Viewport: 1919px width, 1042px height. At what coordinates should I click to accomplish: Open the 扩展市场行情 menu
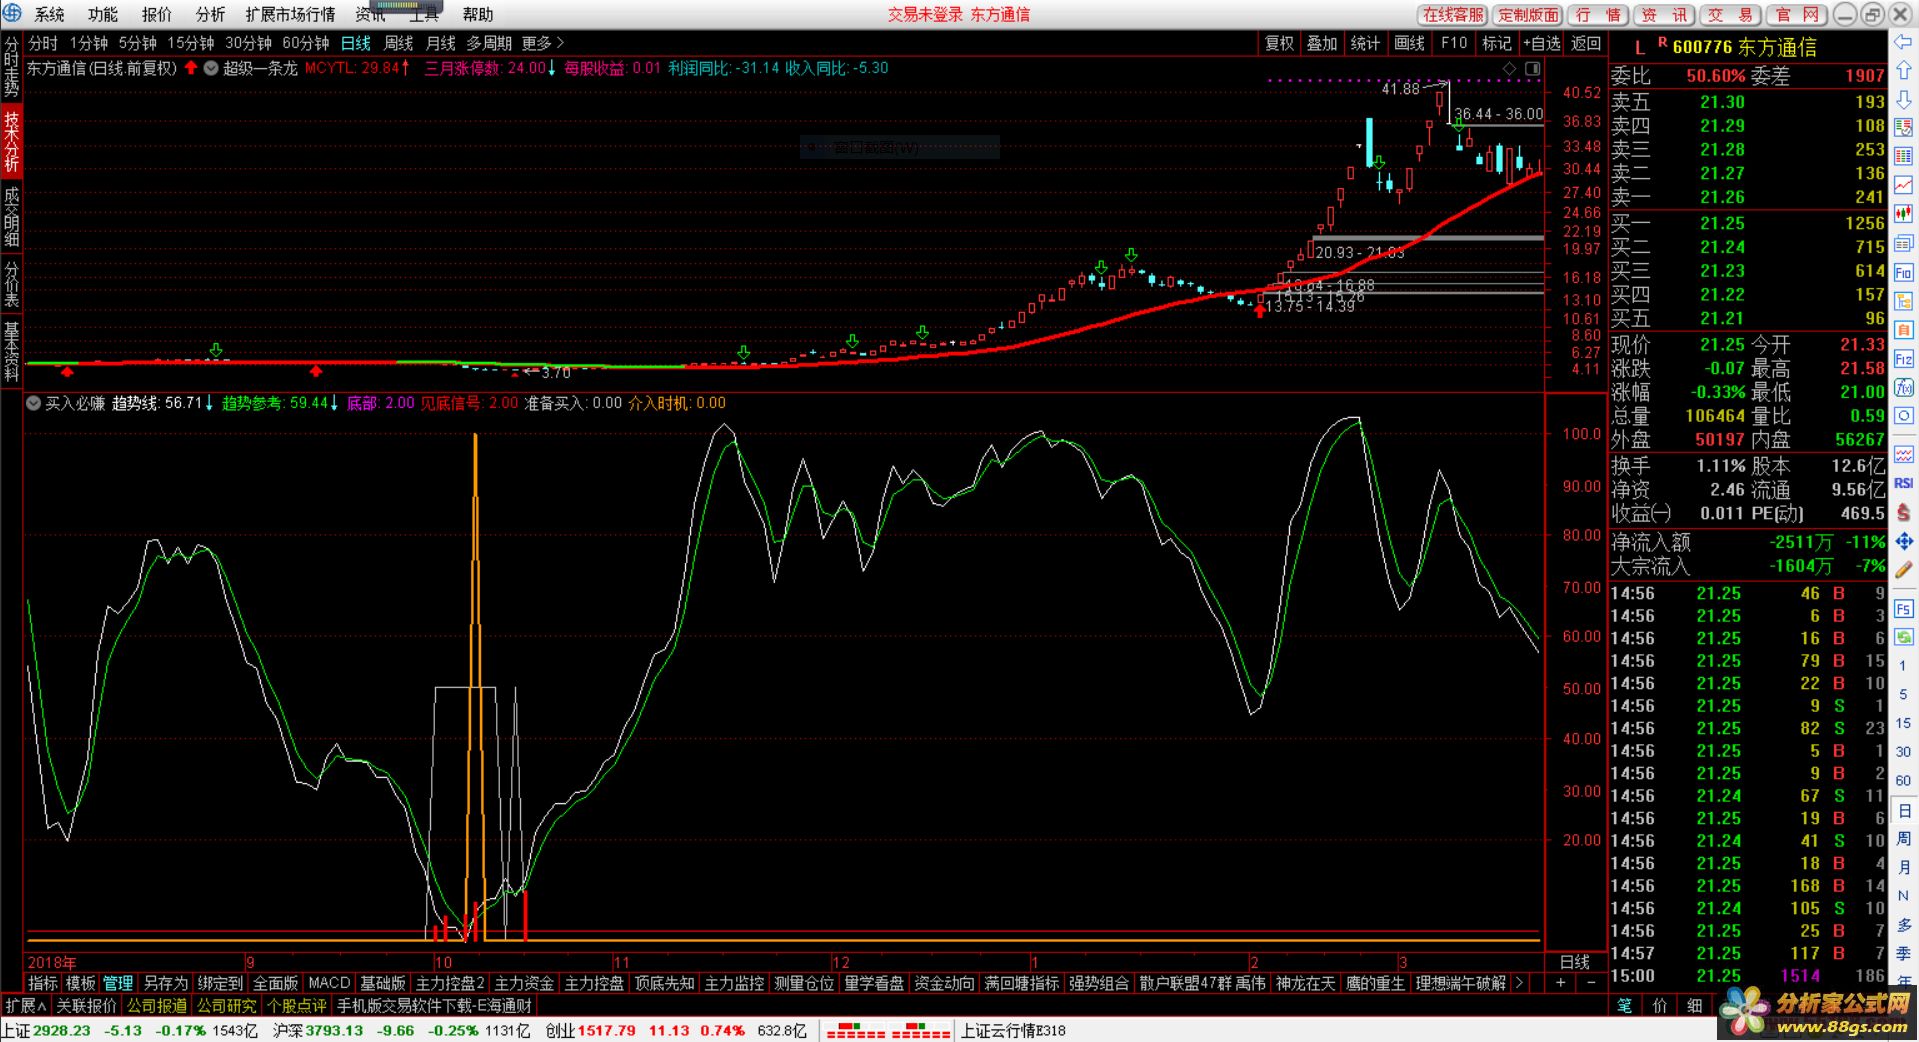(x=291, y=14)
